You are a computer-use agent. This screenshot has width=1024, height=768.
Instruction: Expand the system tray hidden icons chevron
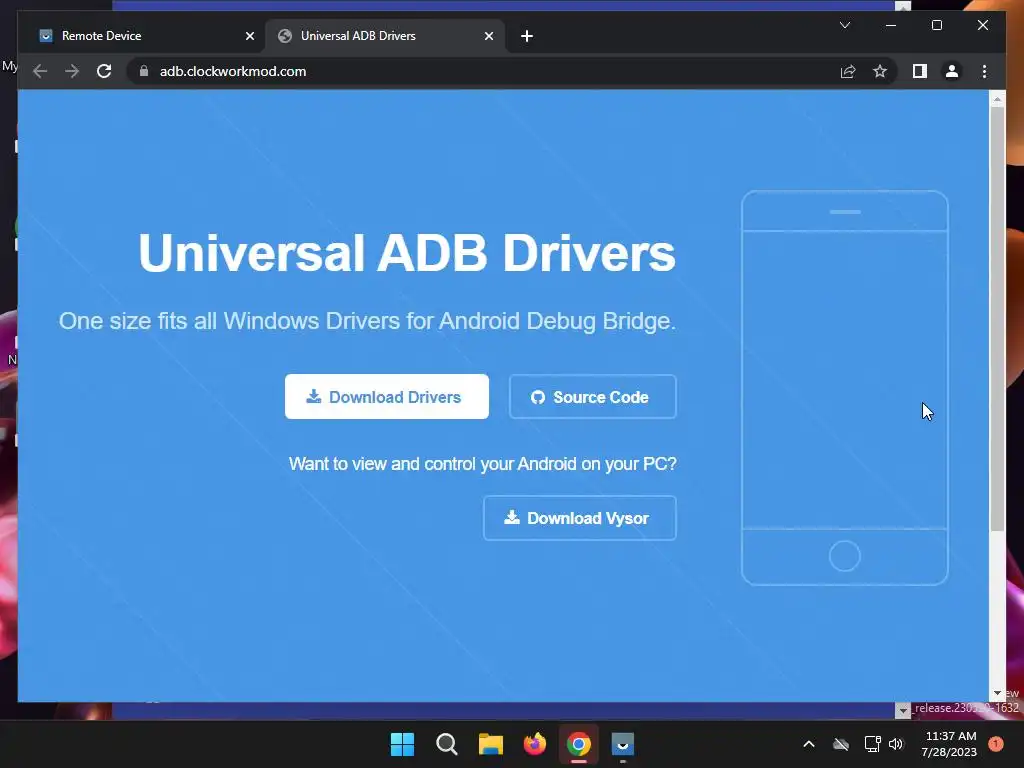(808, 744)
